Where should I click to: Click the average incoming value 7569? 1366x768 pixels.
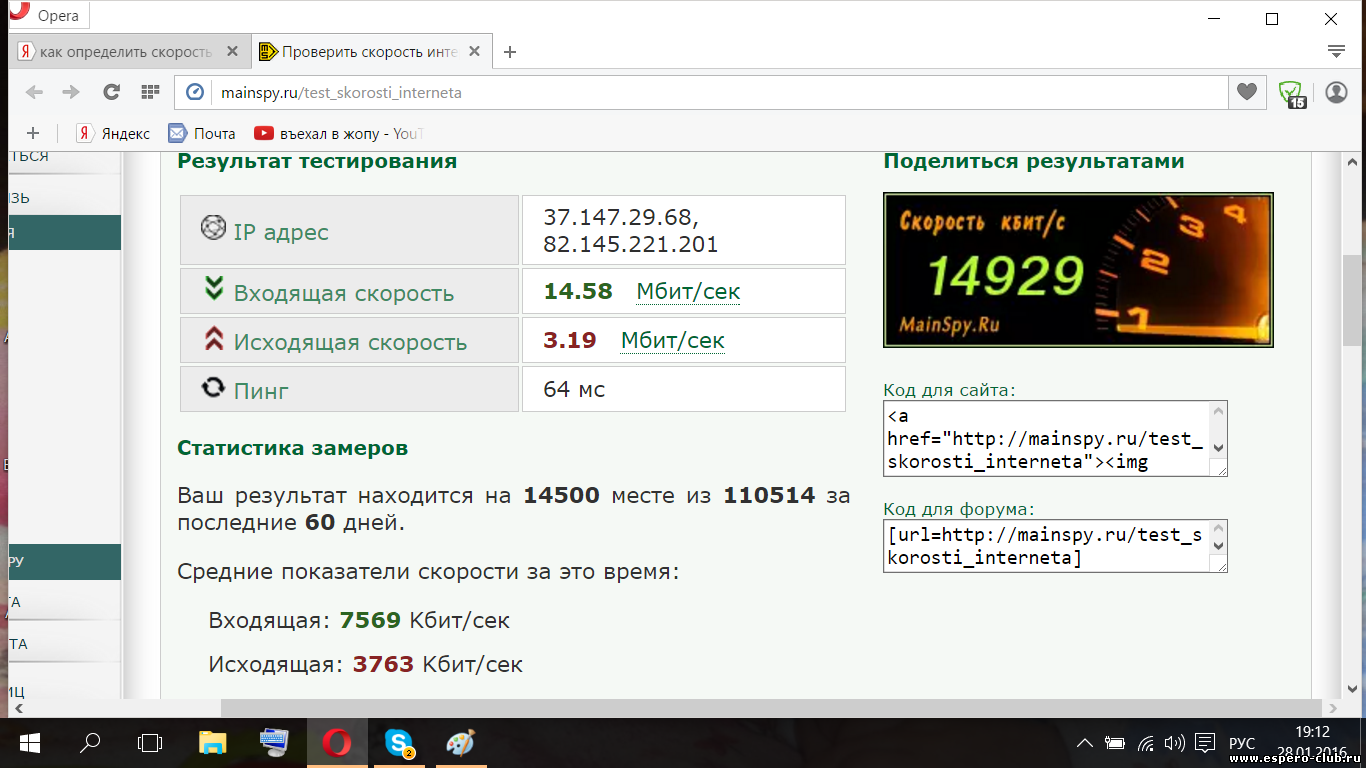tap(370, 620)
